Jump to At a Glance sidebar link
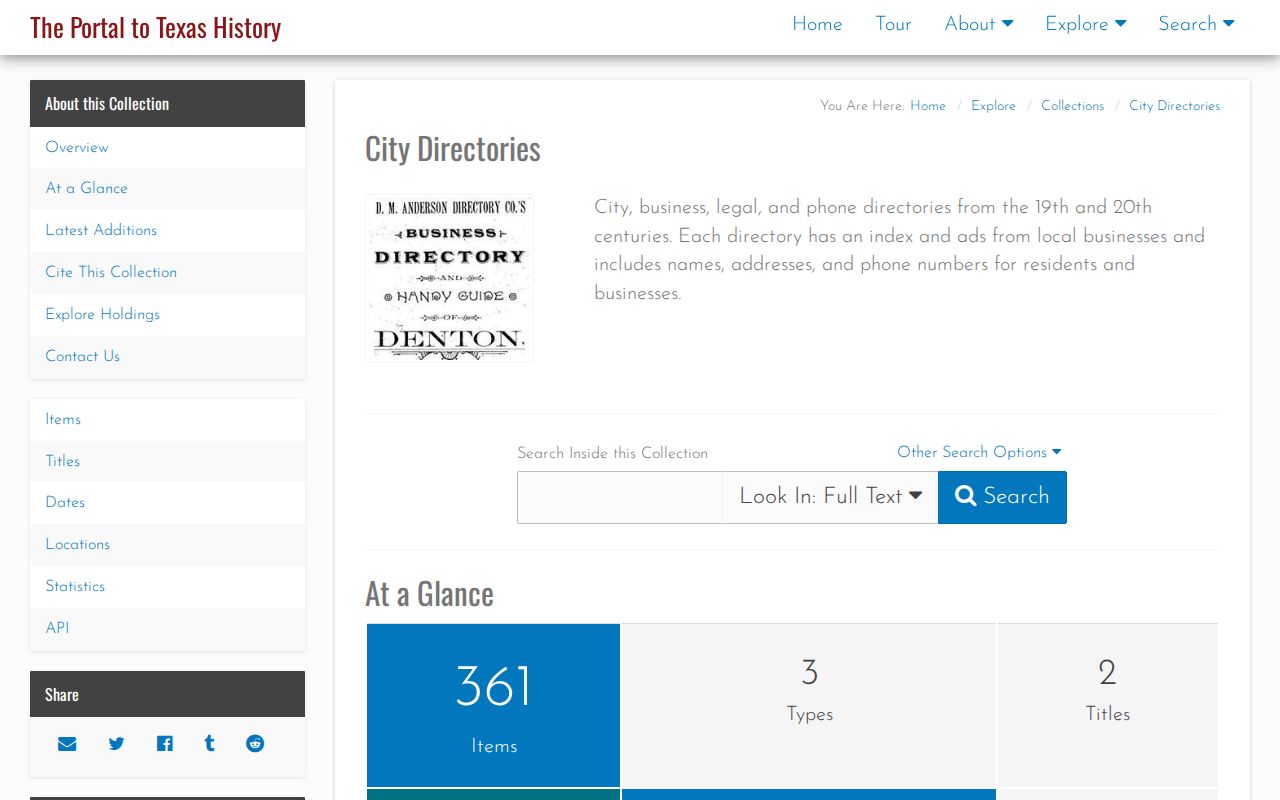The width and height of the screenshot is (1280, 800). pos(167,188)
